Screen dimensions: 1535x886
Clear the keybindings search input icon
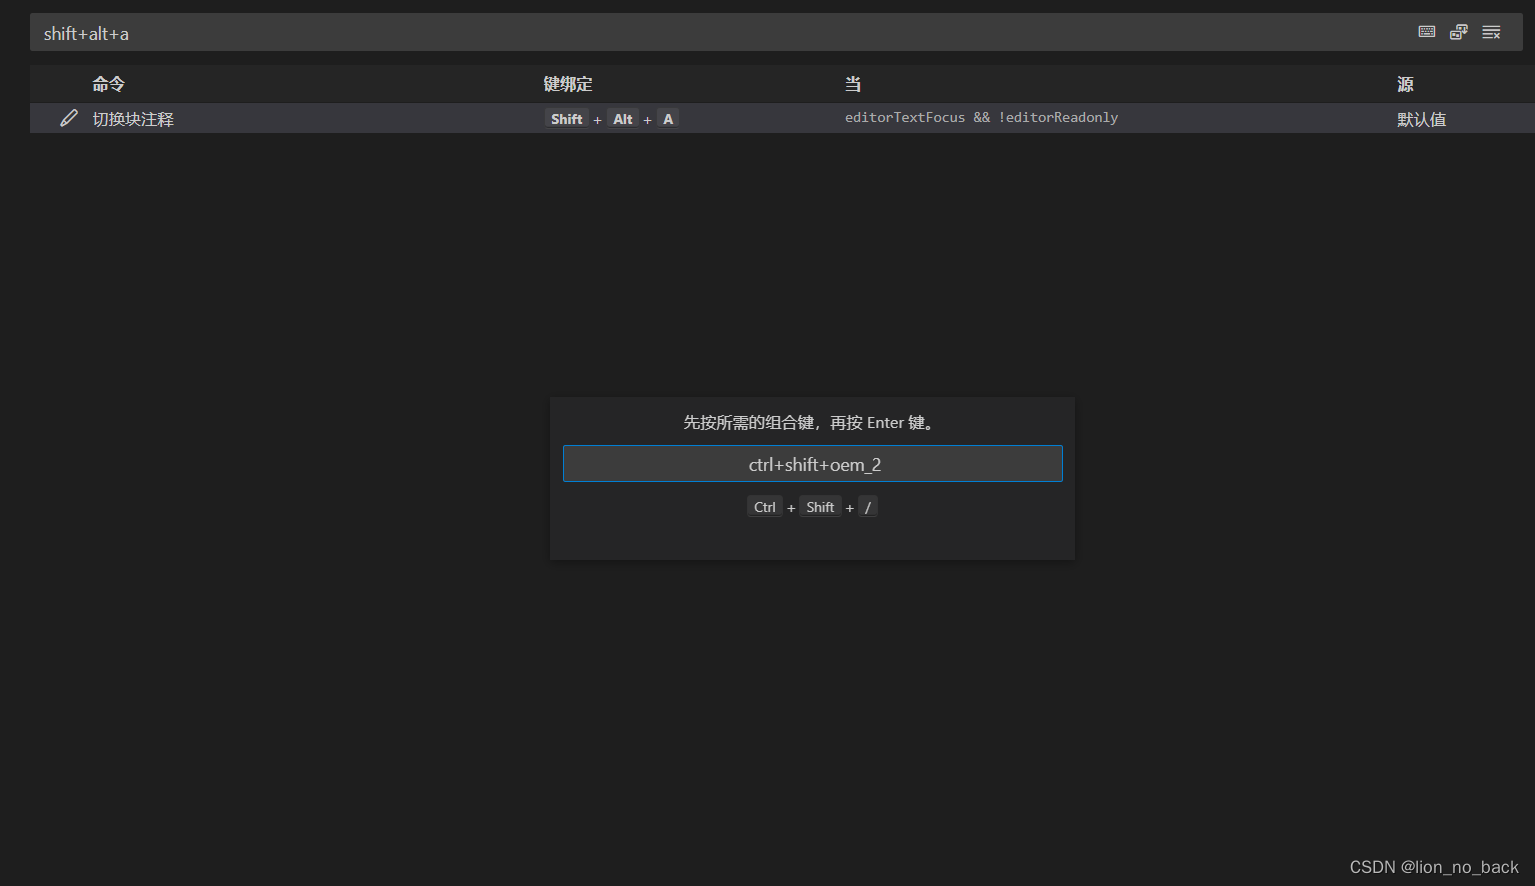[x=1491, y=32]
